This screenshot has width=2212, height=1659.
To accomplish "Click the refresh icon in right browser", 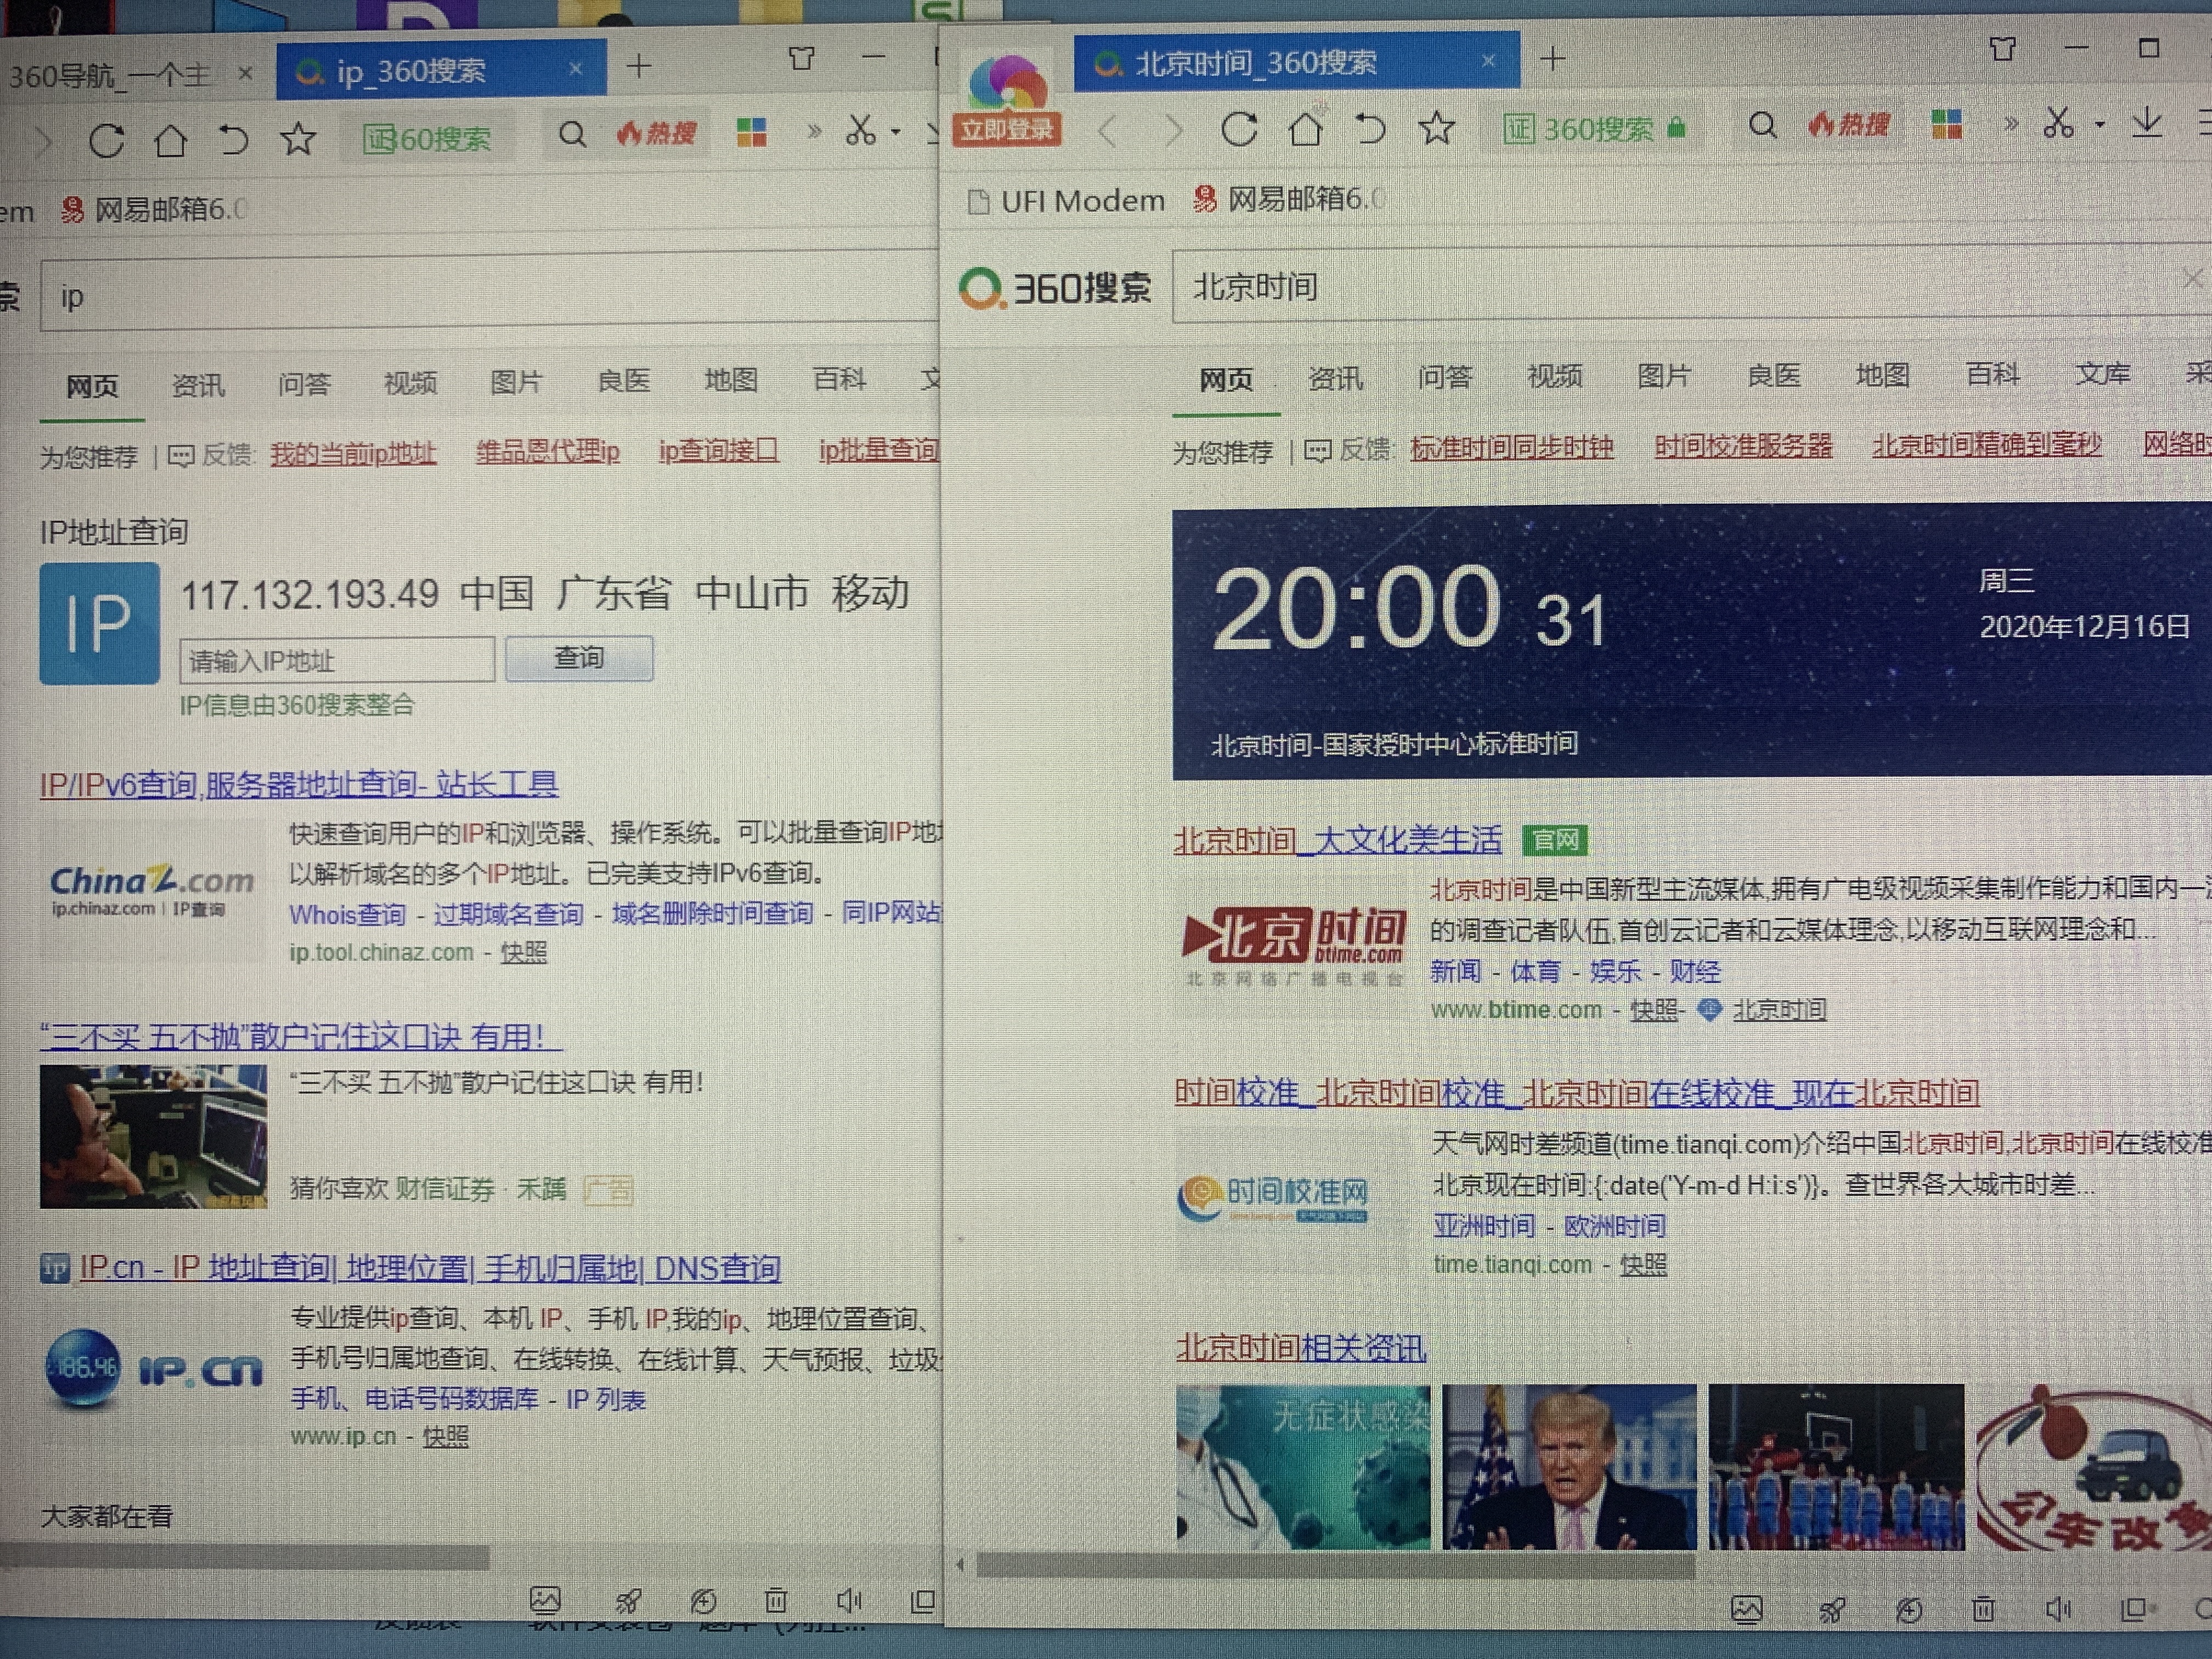I will pos(1239,129).
